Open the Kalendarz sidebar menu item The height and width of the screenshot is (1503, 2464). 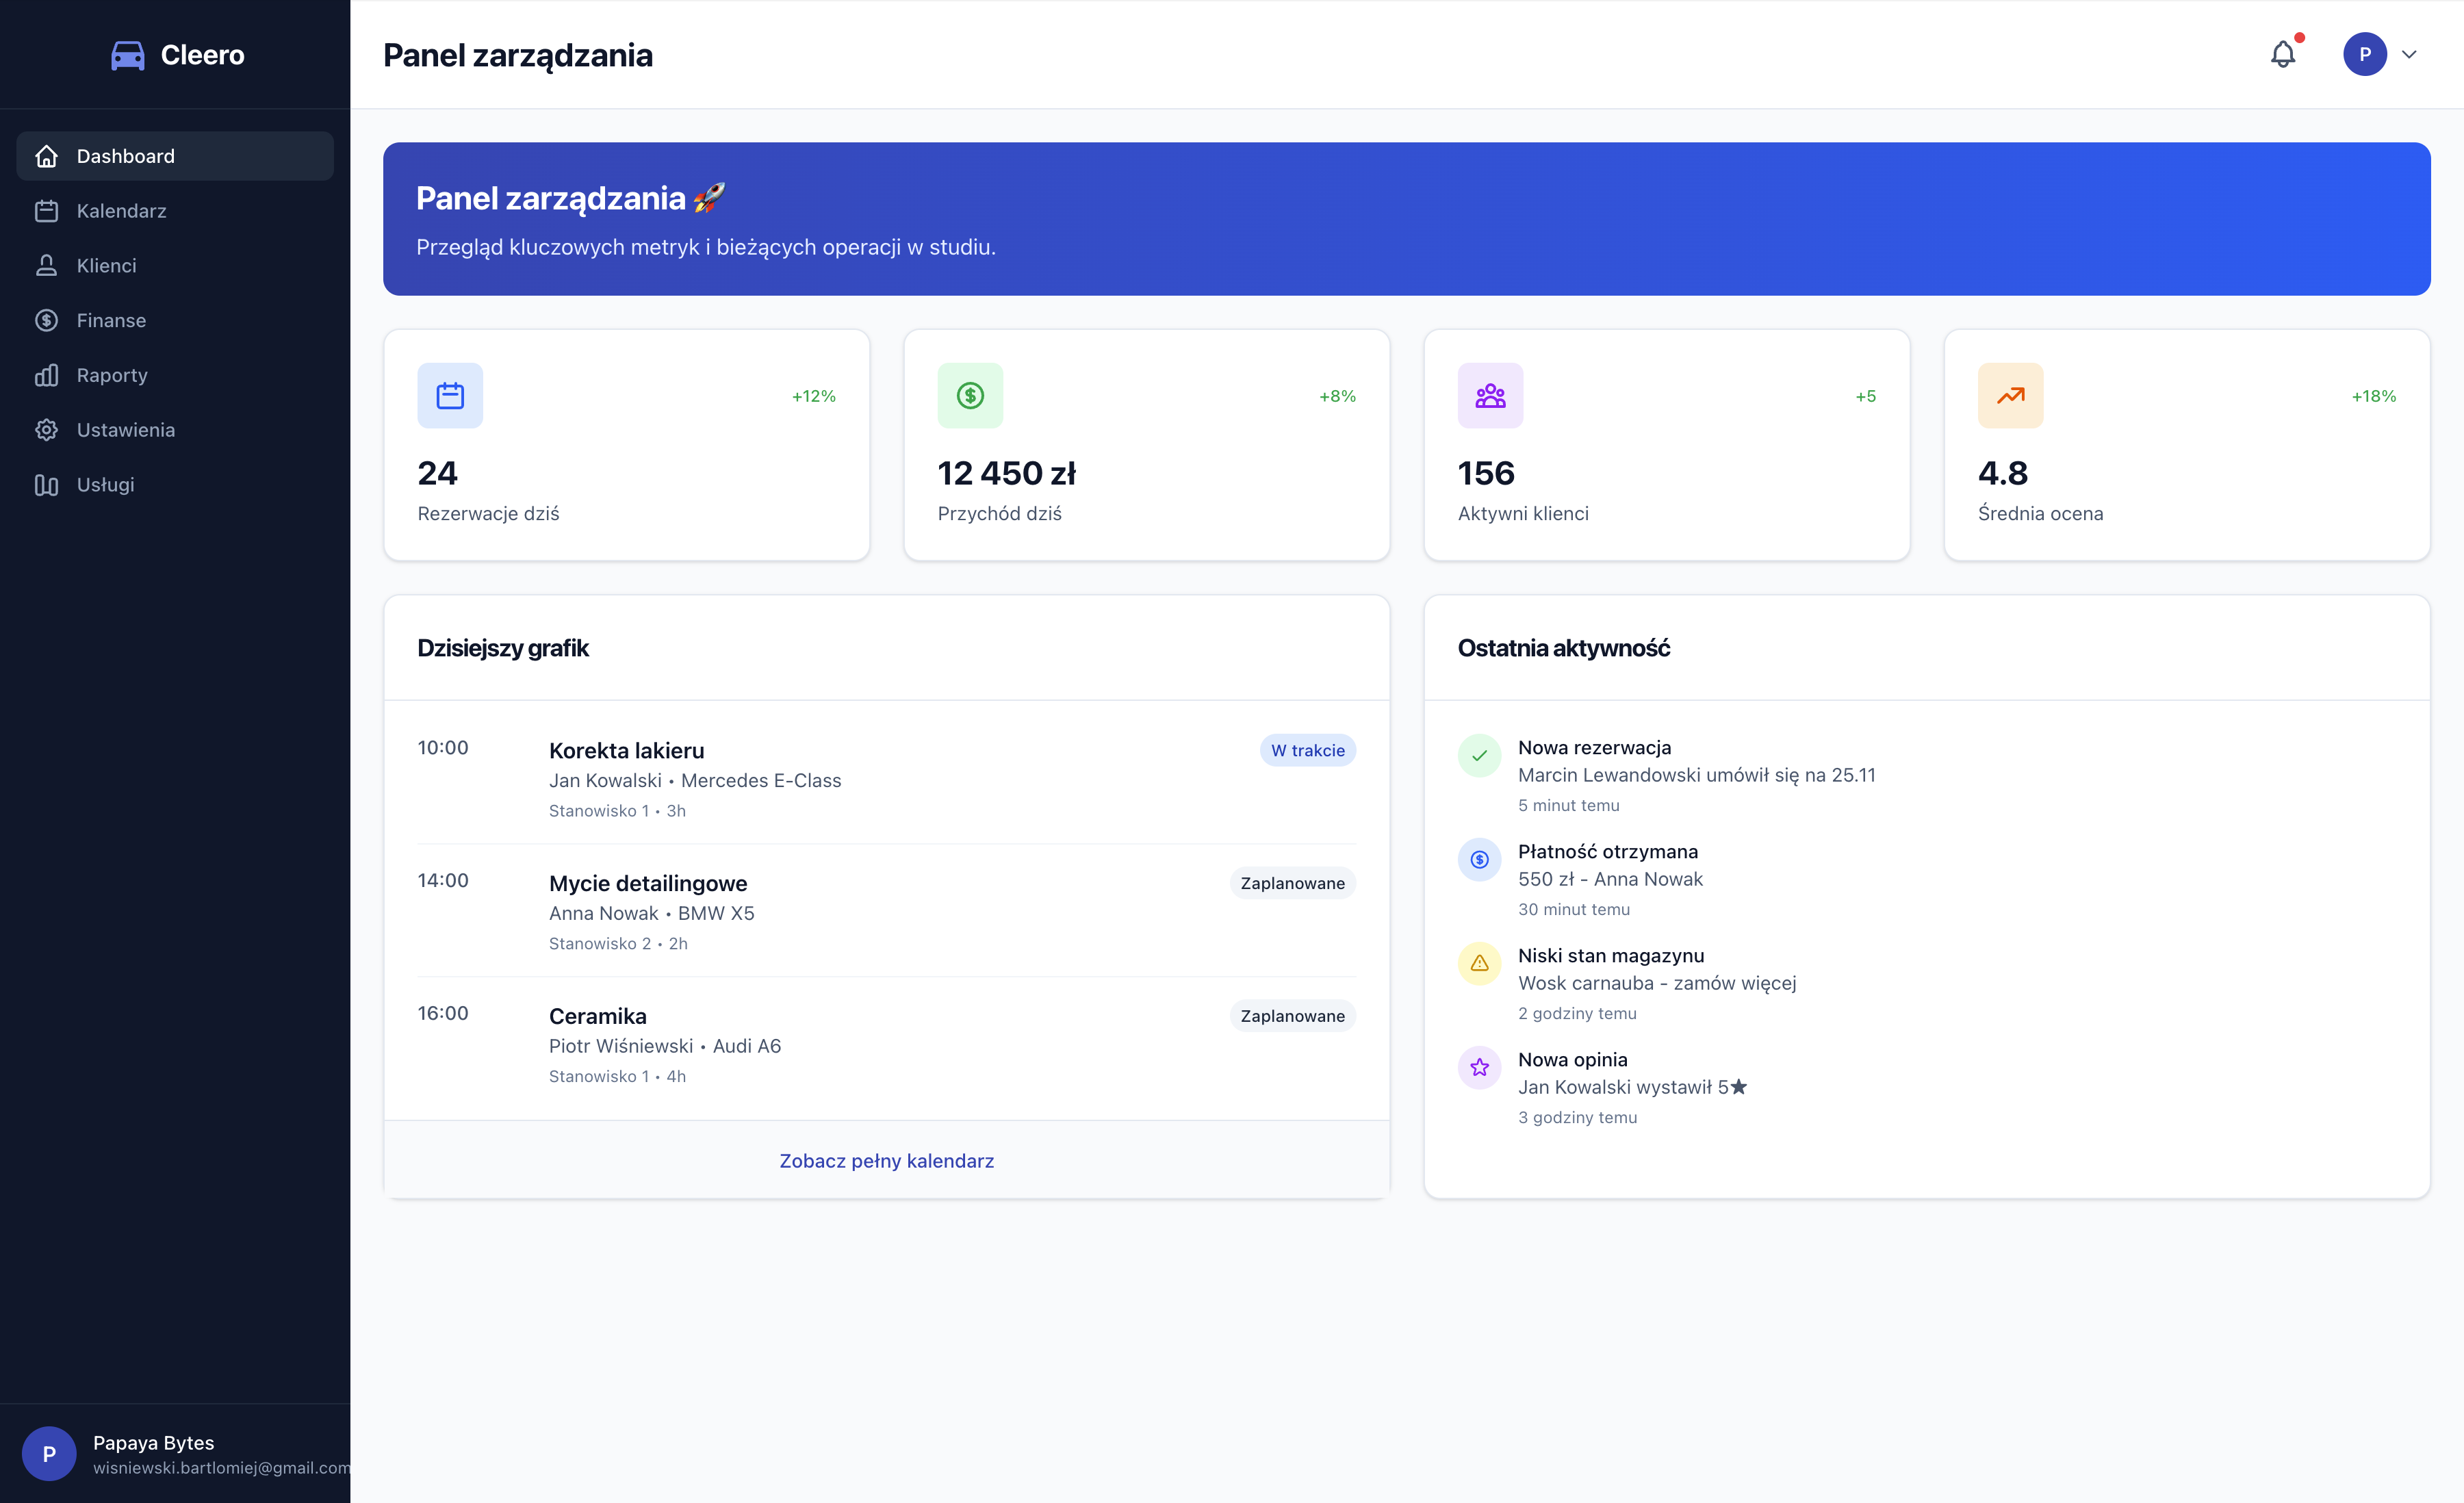tap(121, 211)
